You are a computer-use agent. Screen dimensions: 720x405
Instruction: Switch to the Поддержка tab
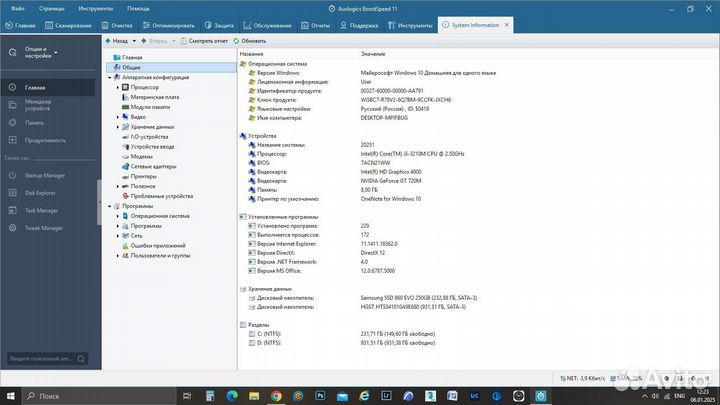(x=359, y=25)
